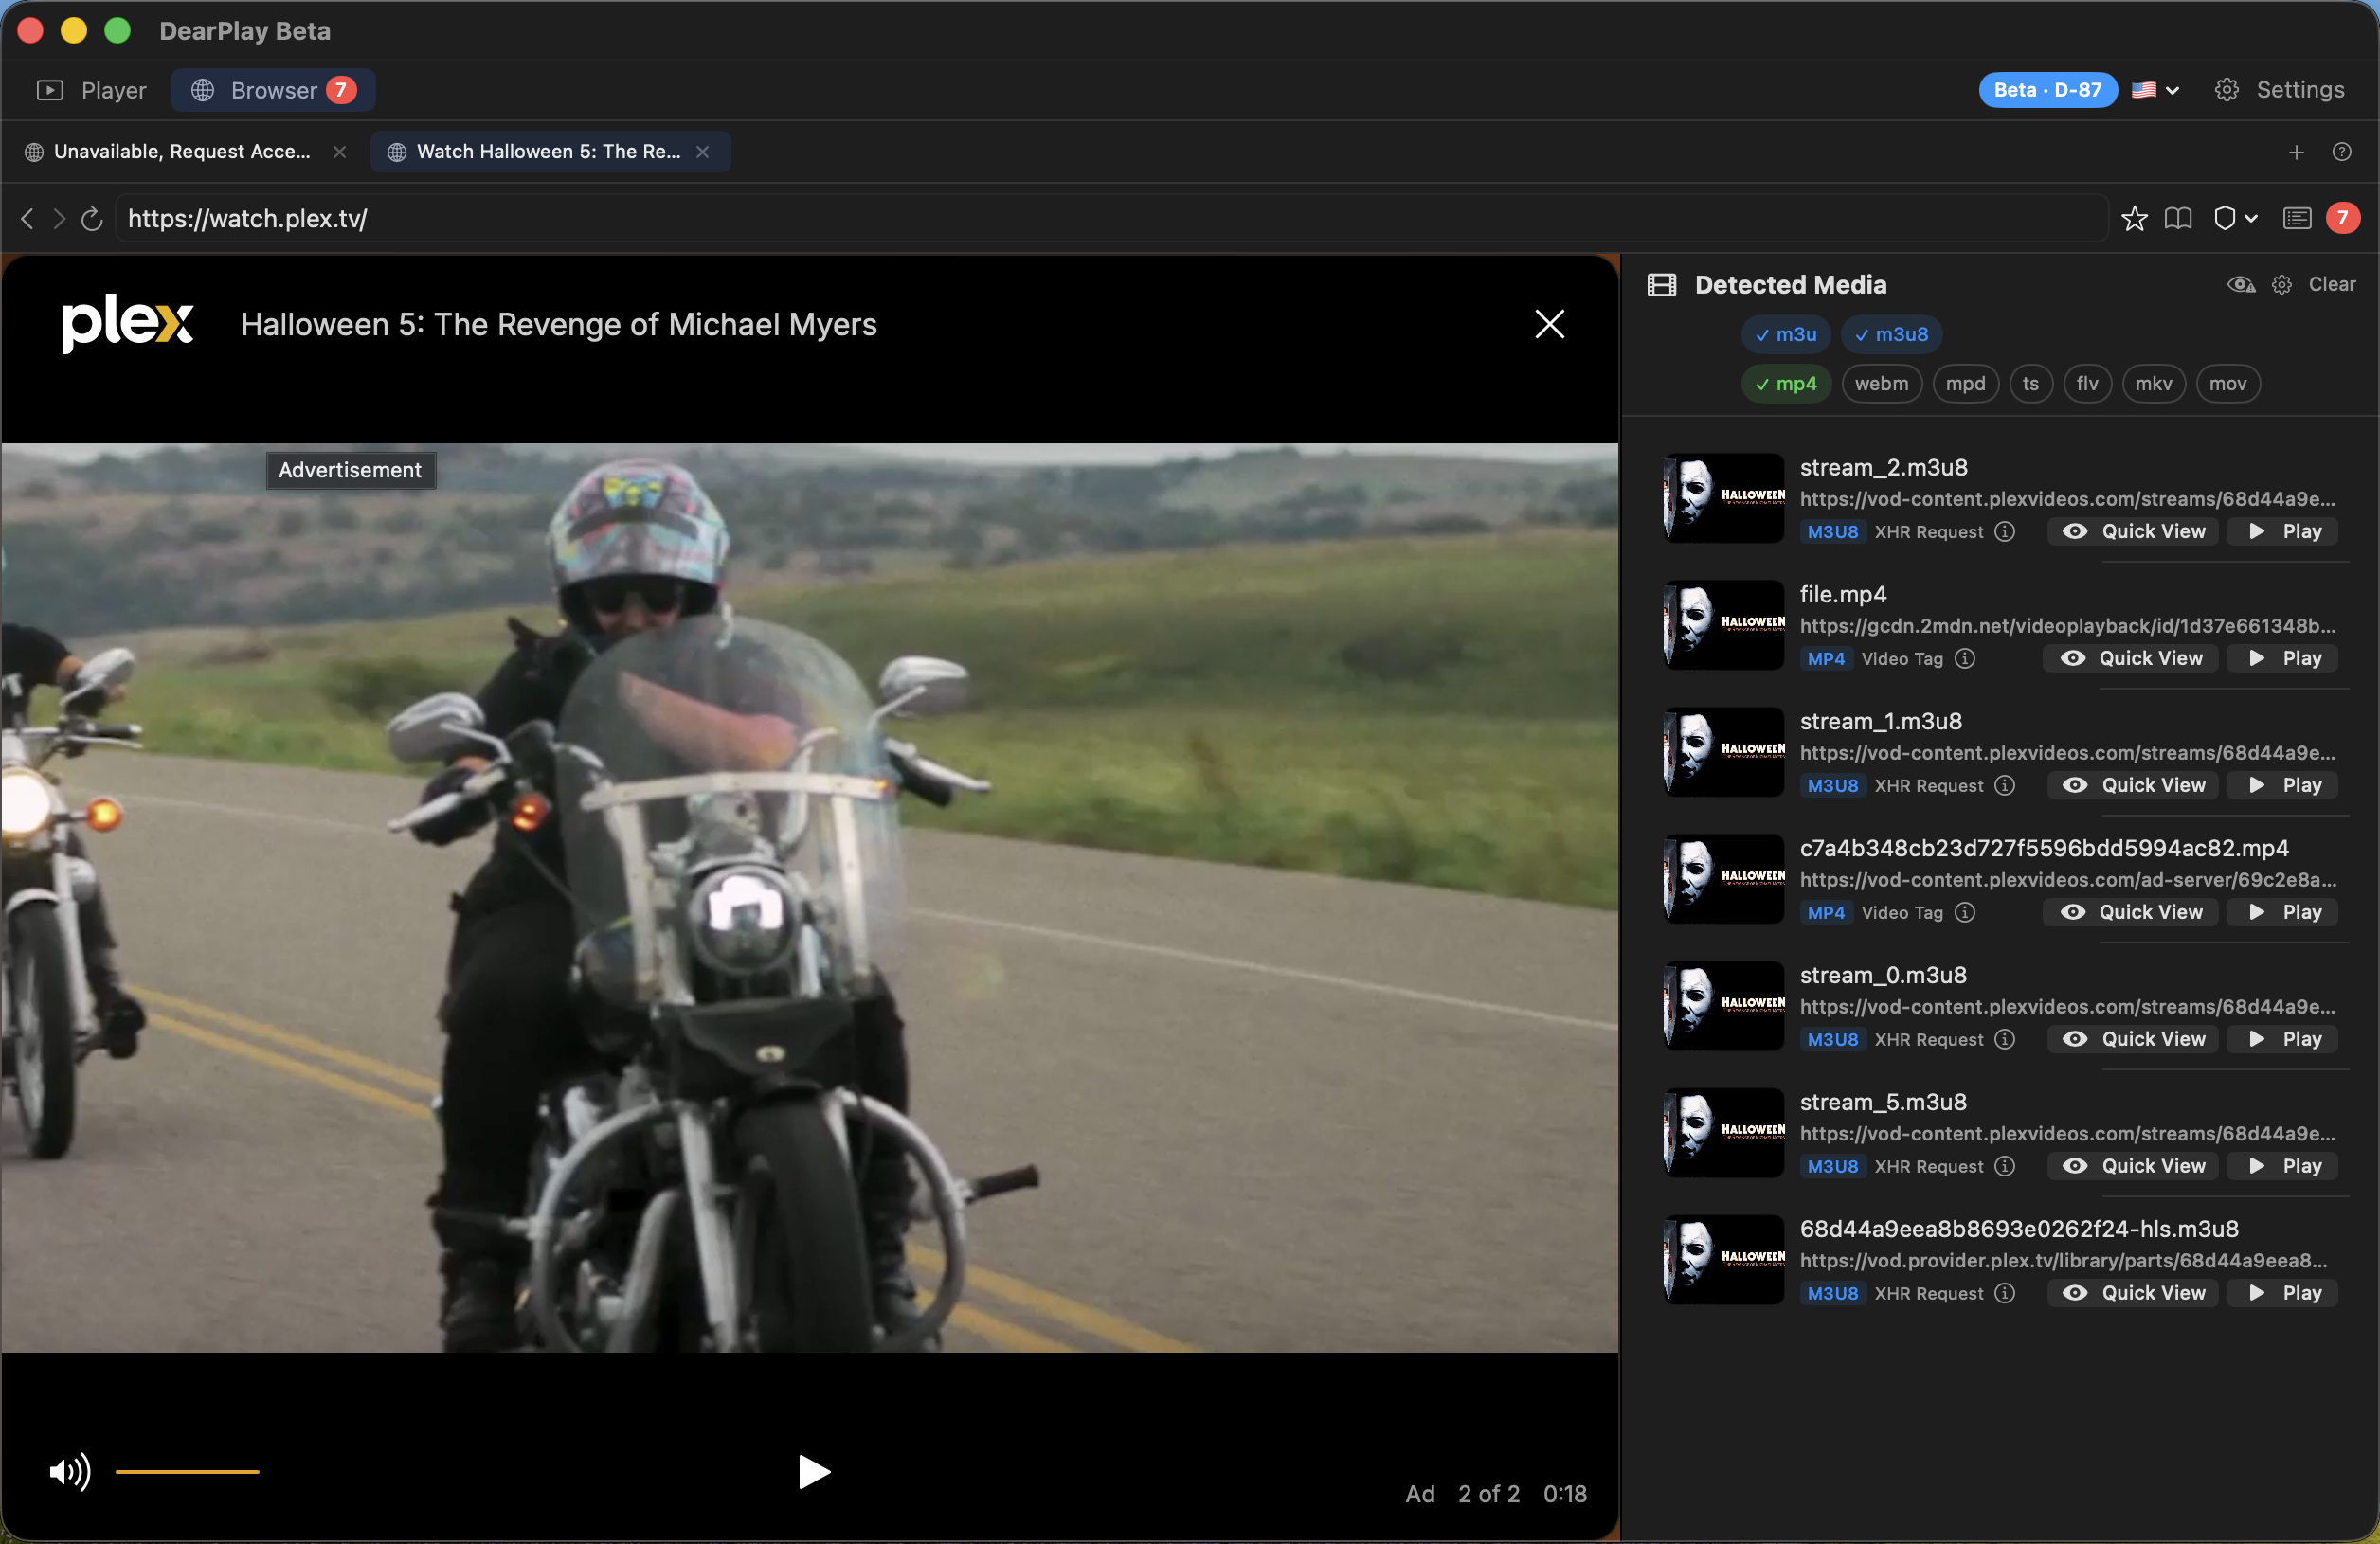
Task: Click the Settings gear icon
Action: pos(2227,90)
